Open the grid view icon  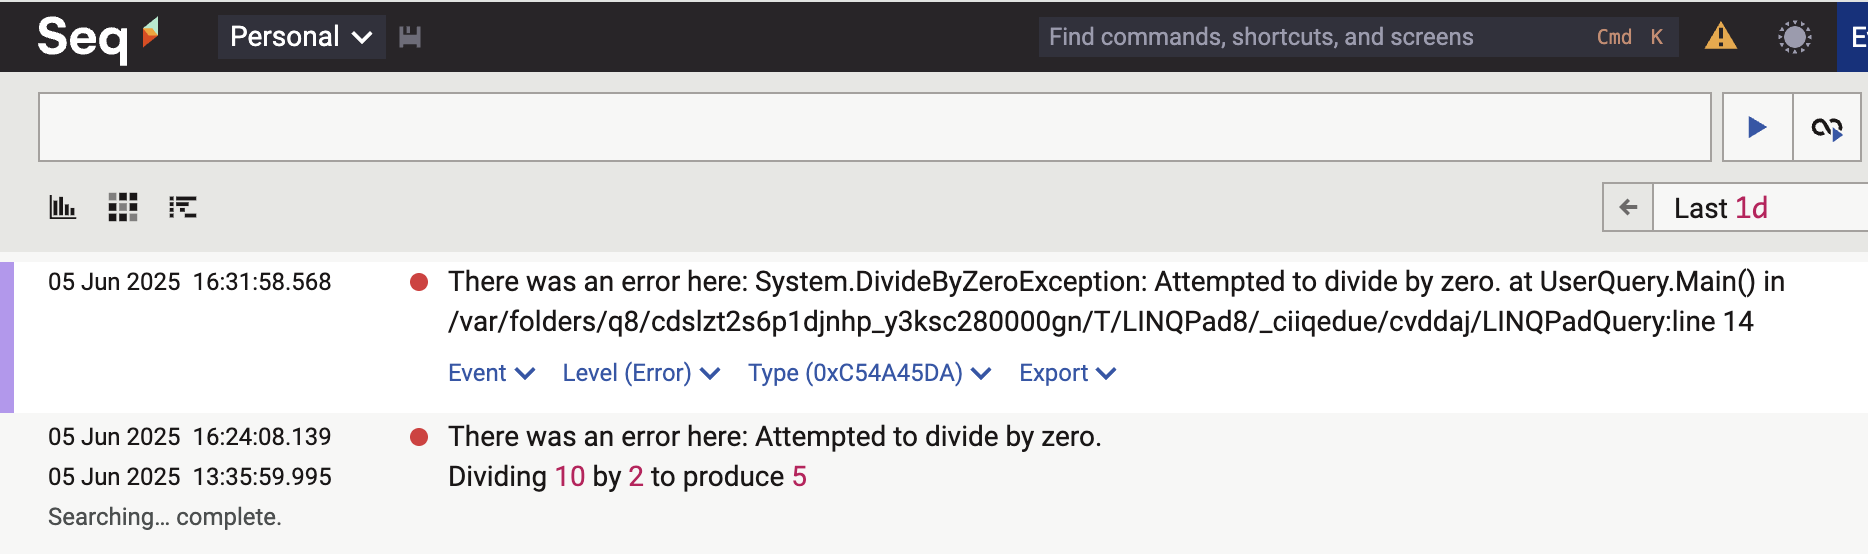[x=122, y=207]
